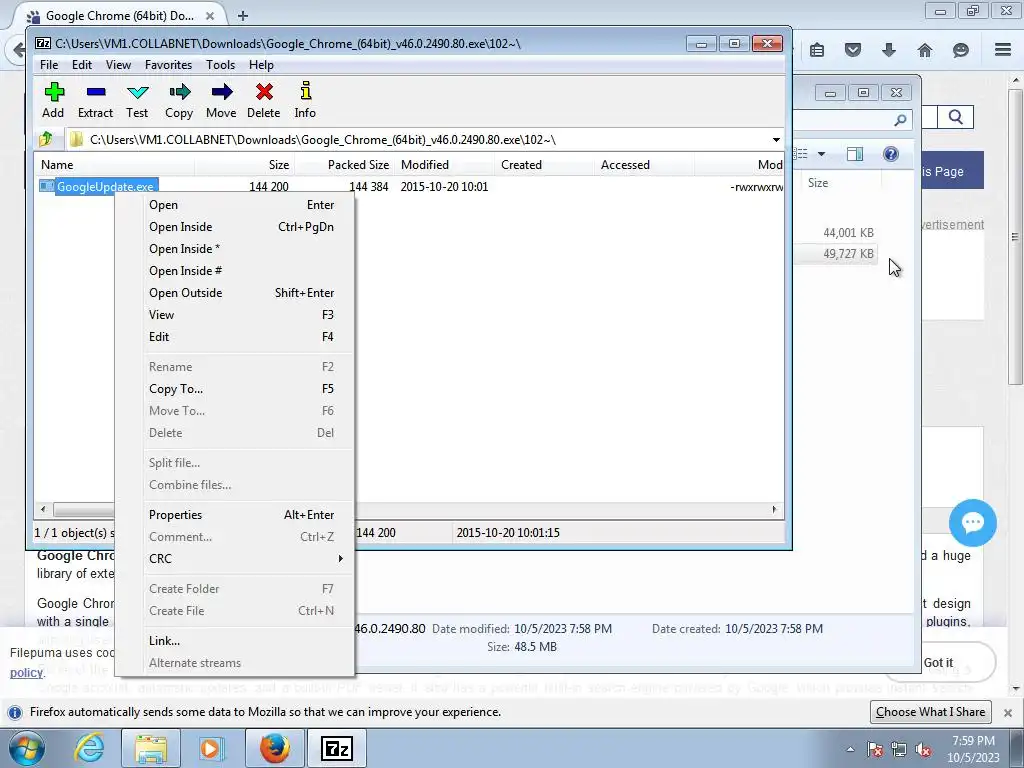Choose Open from the context menu
Screen dimensions: 1024x768
(x=234, y=204)
